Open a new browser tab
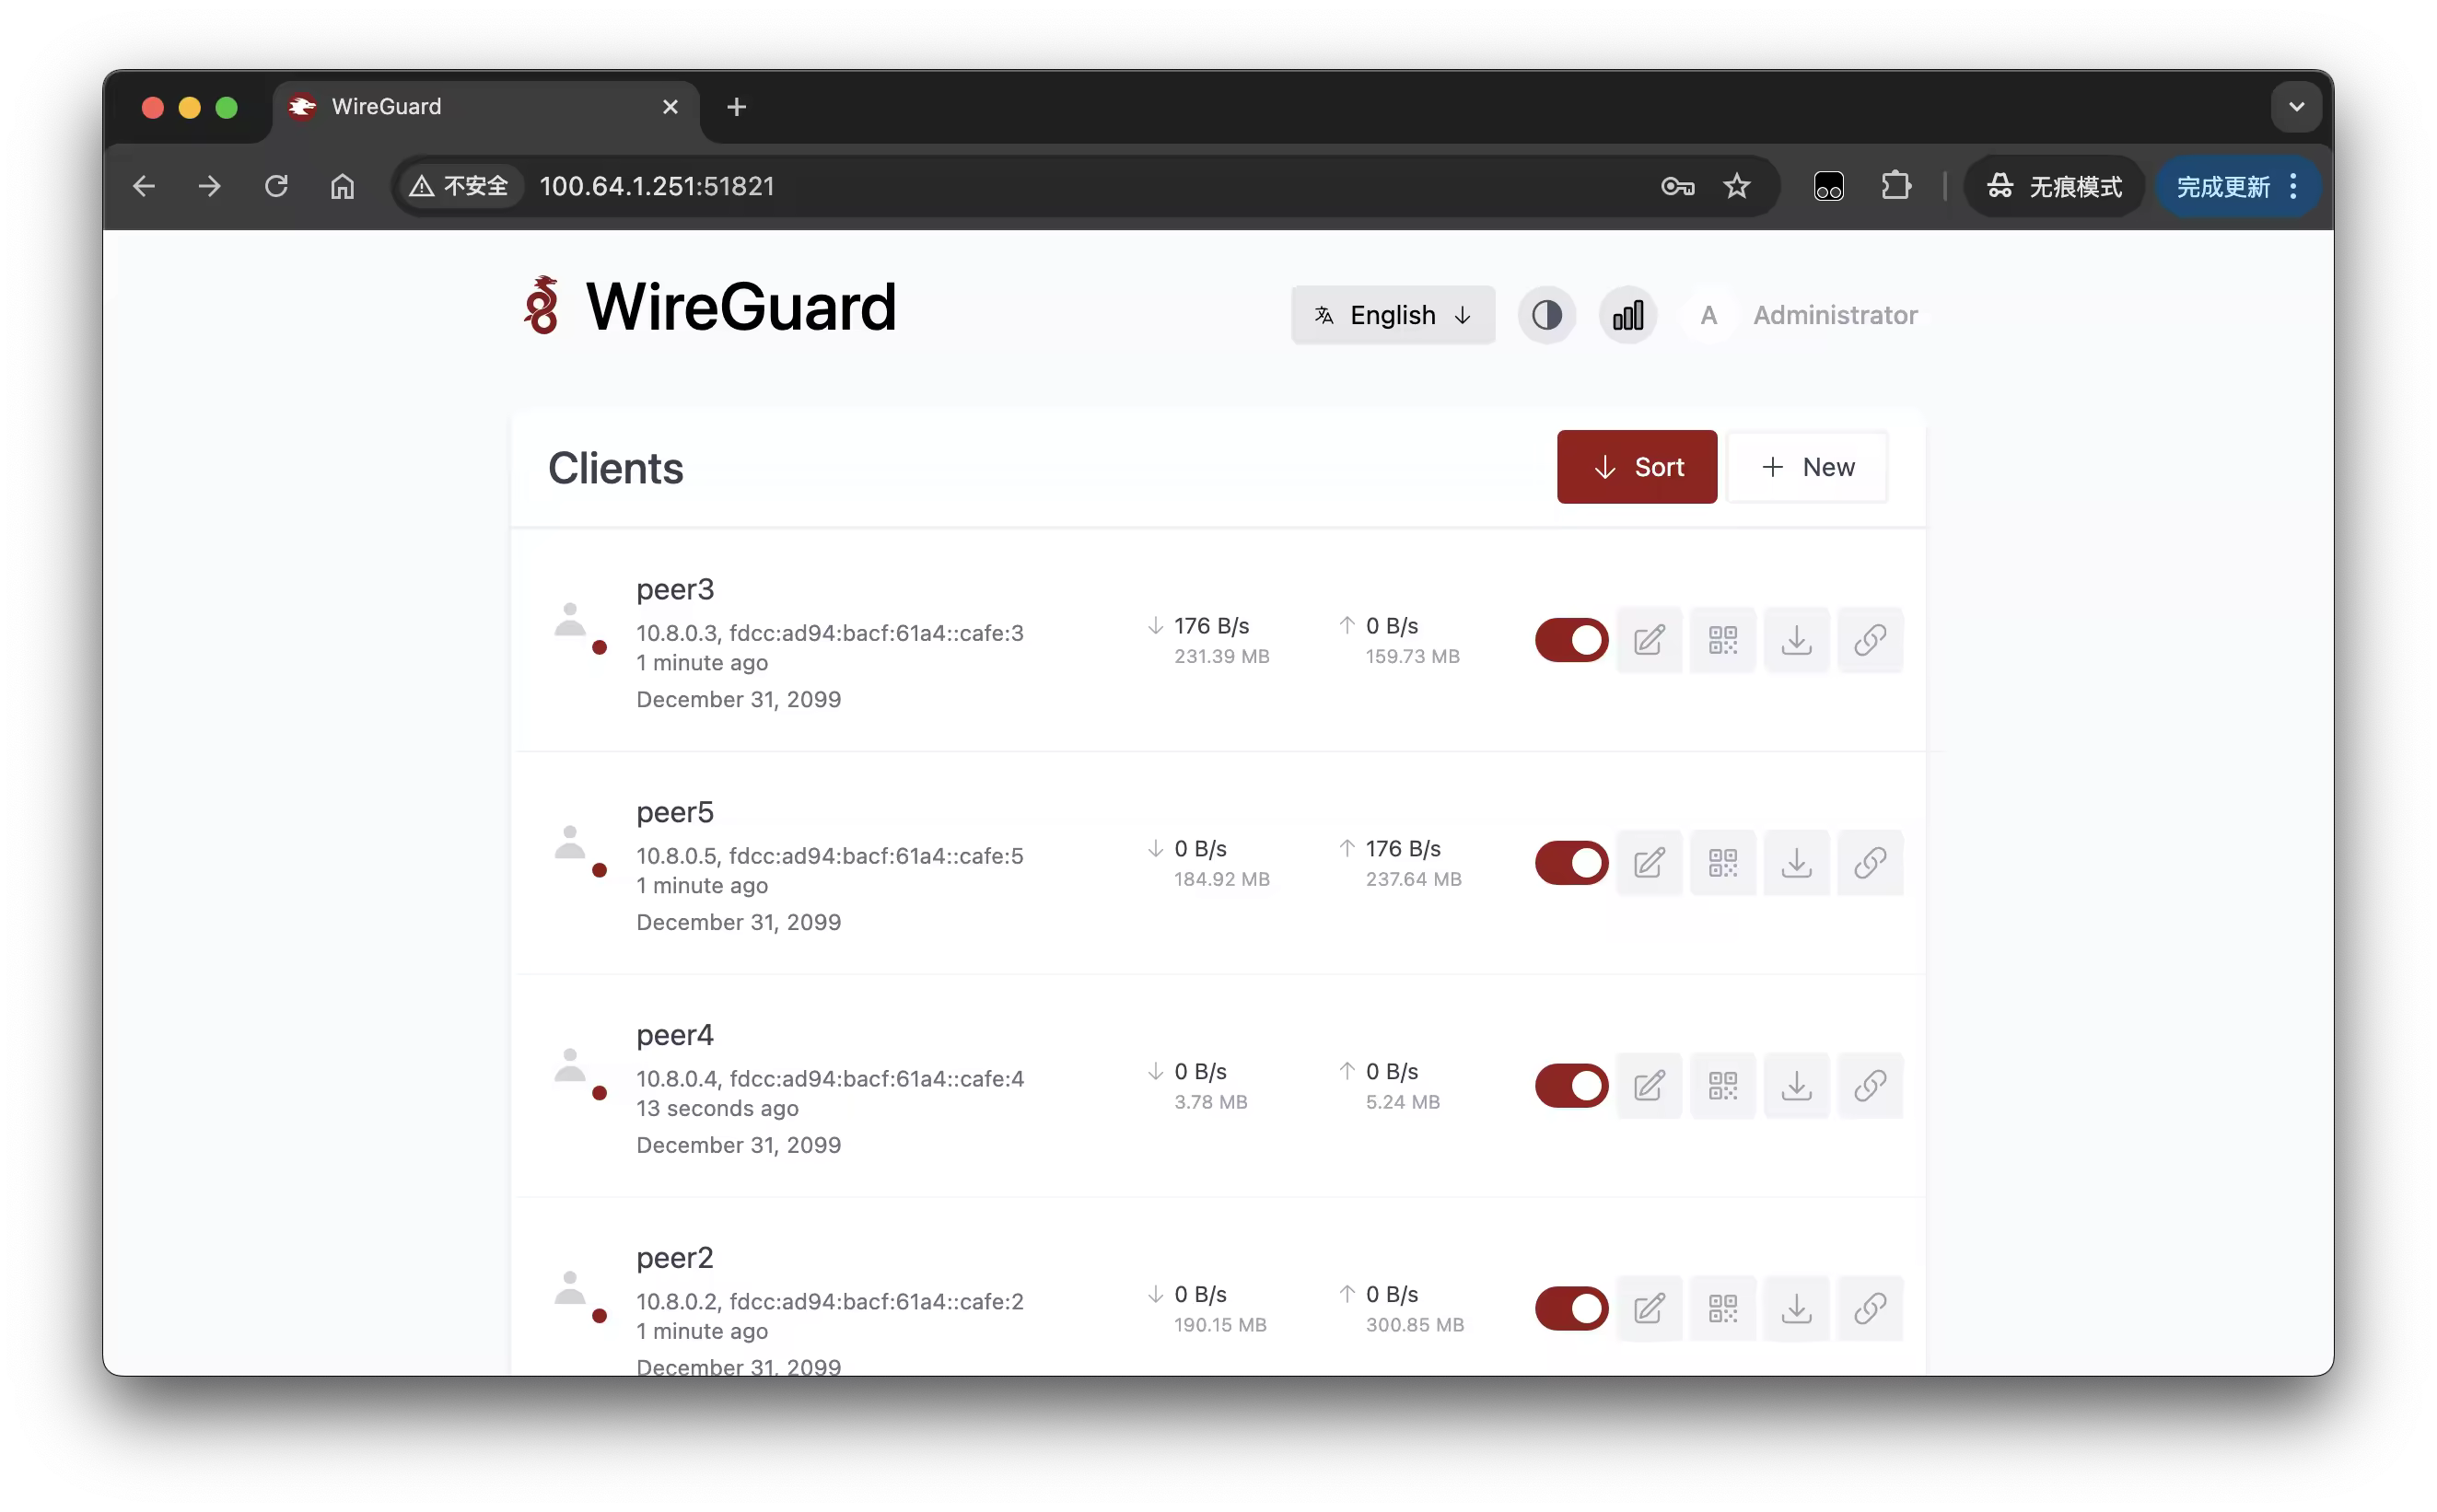This screenshot has width=2437, height=1512. pyautogui.click(x=736, y=107)
